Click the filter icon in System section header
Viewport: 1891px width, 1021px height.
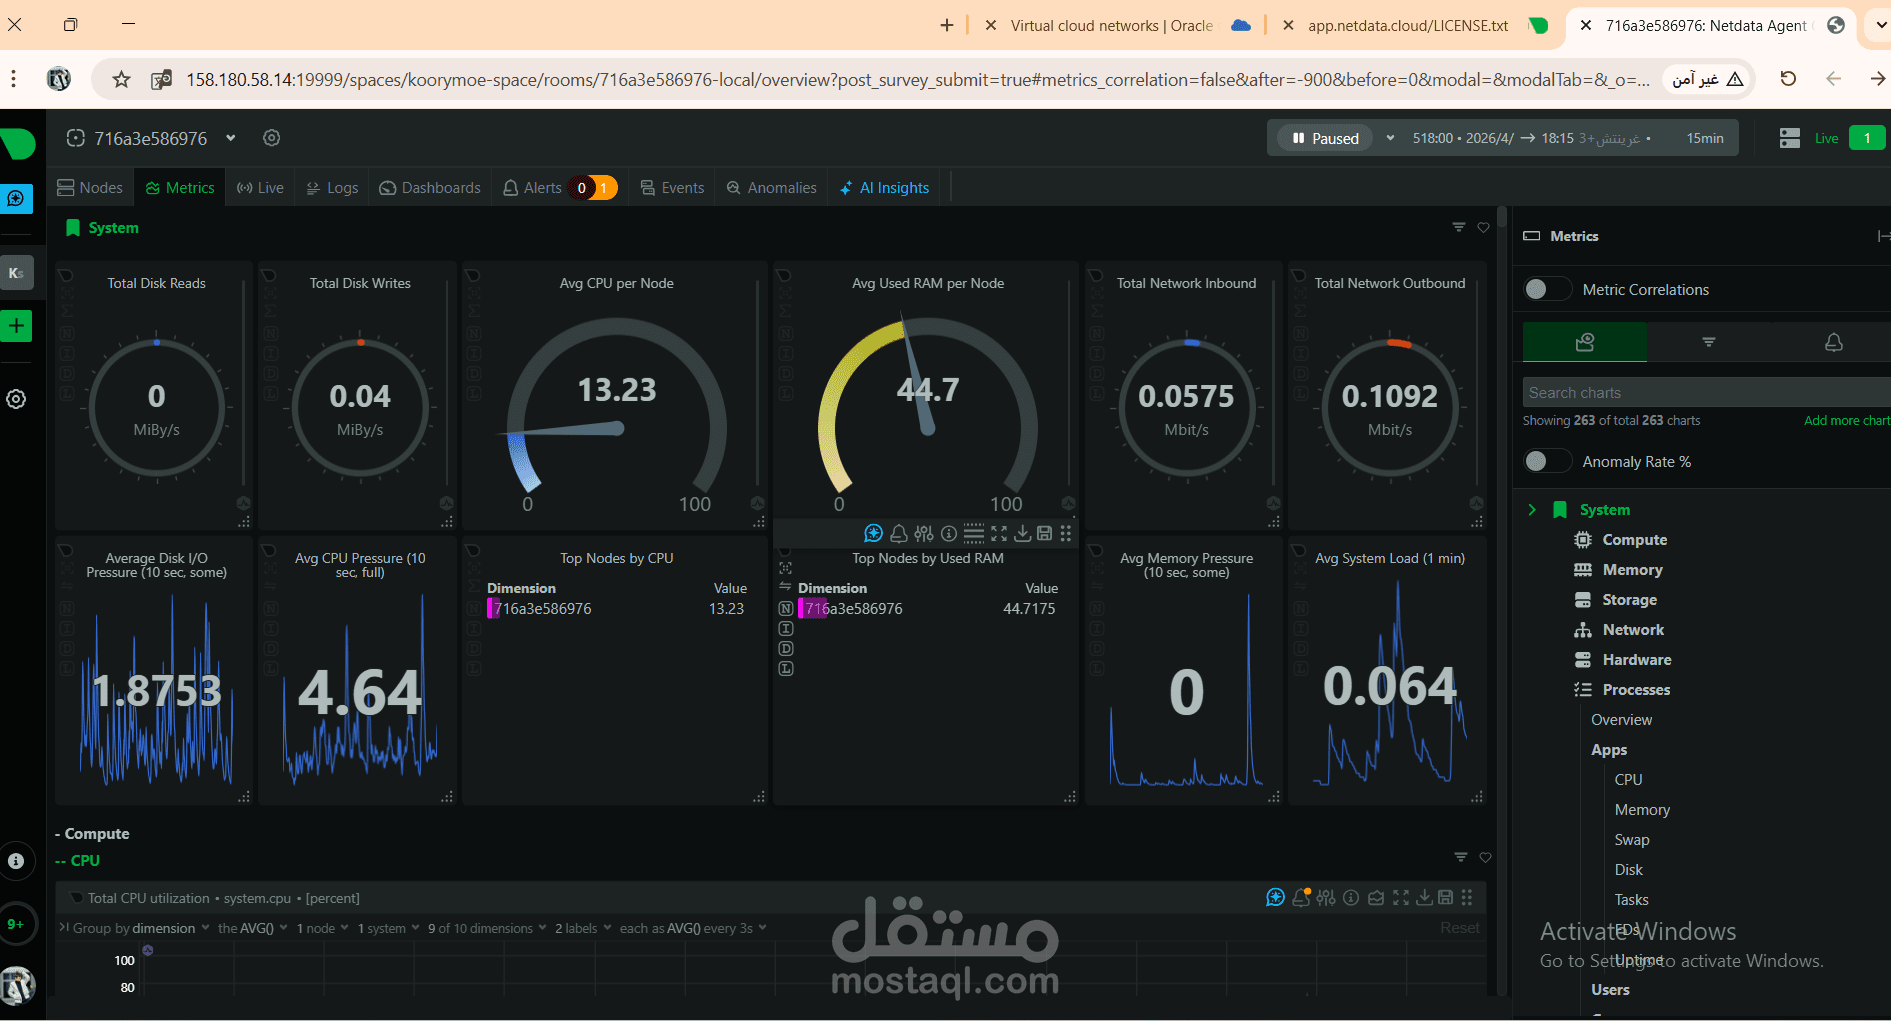tap(1459, 228)
